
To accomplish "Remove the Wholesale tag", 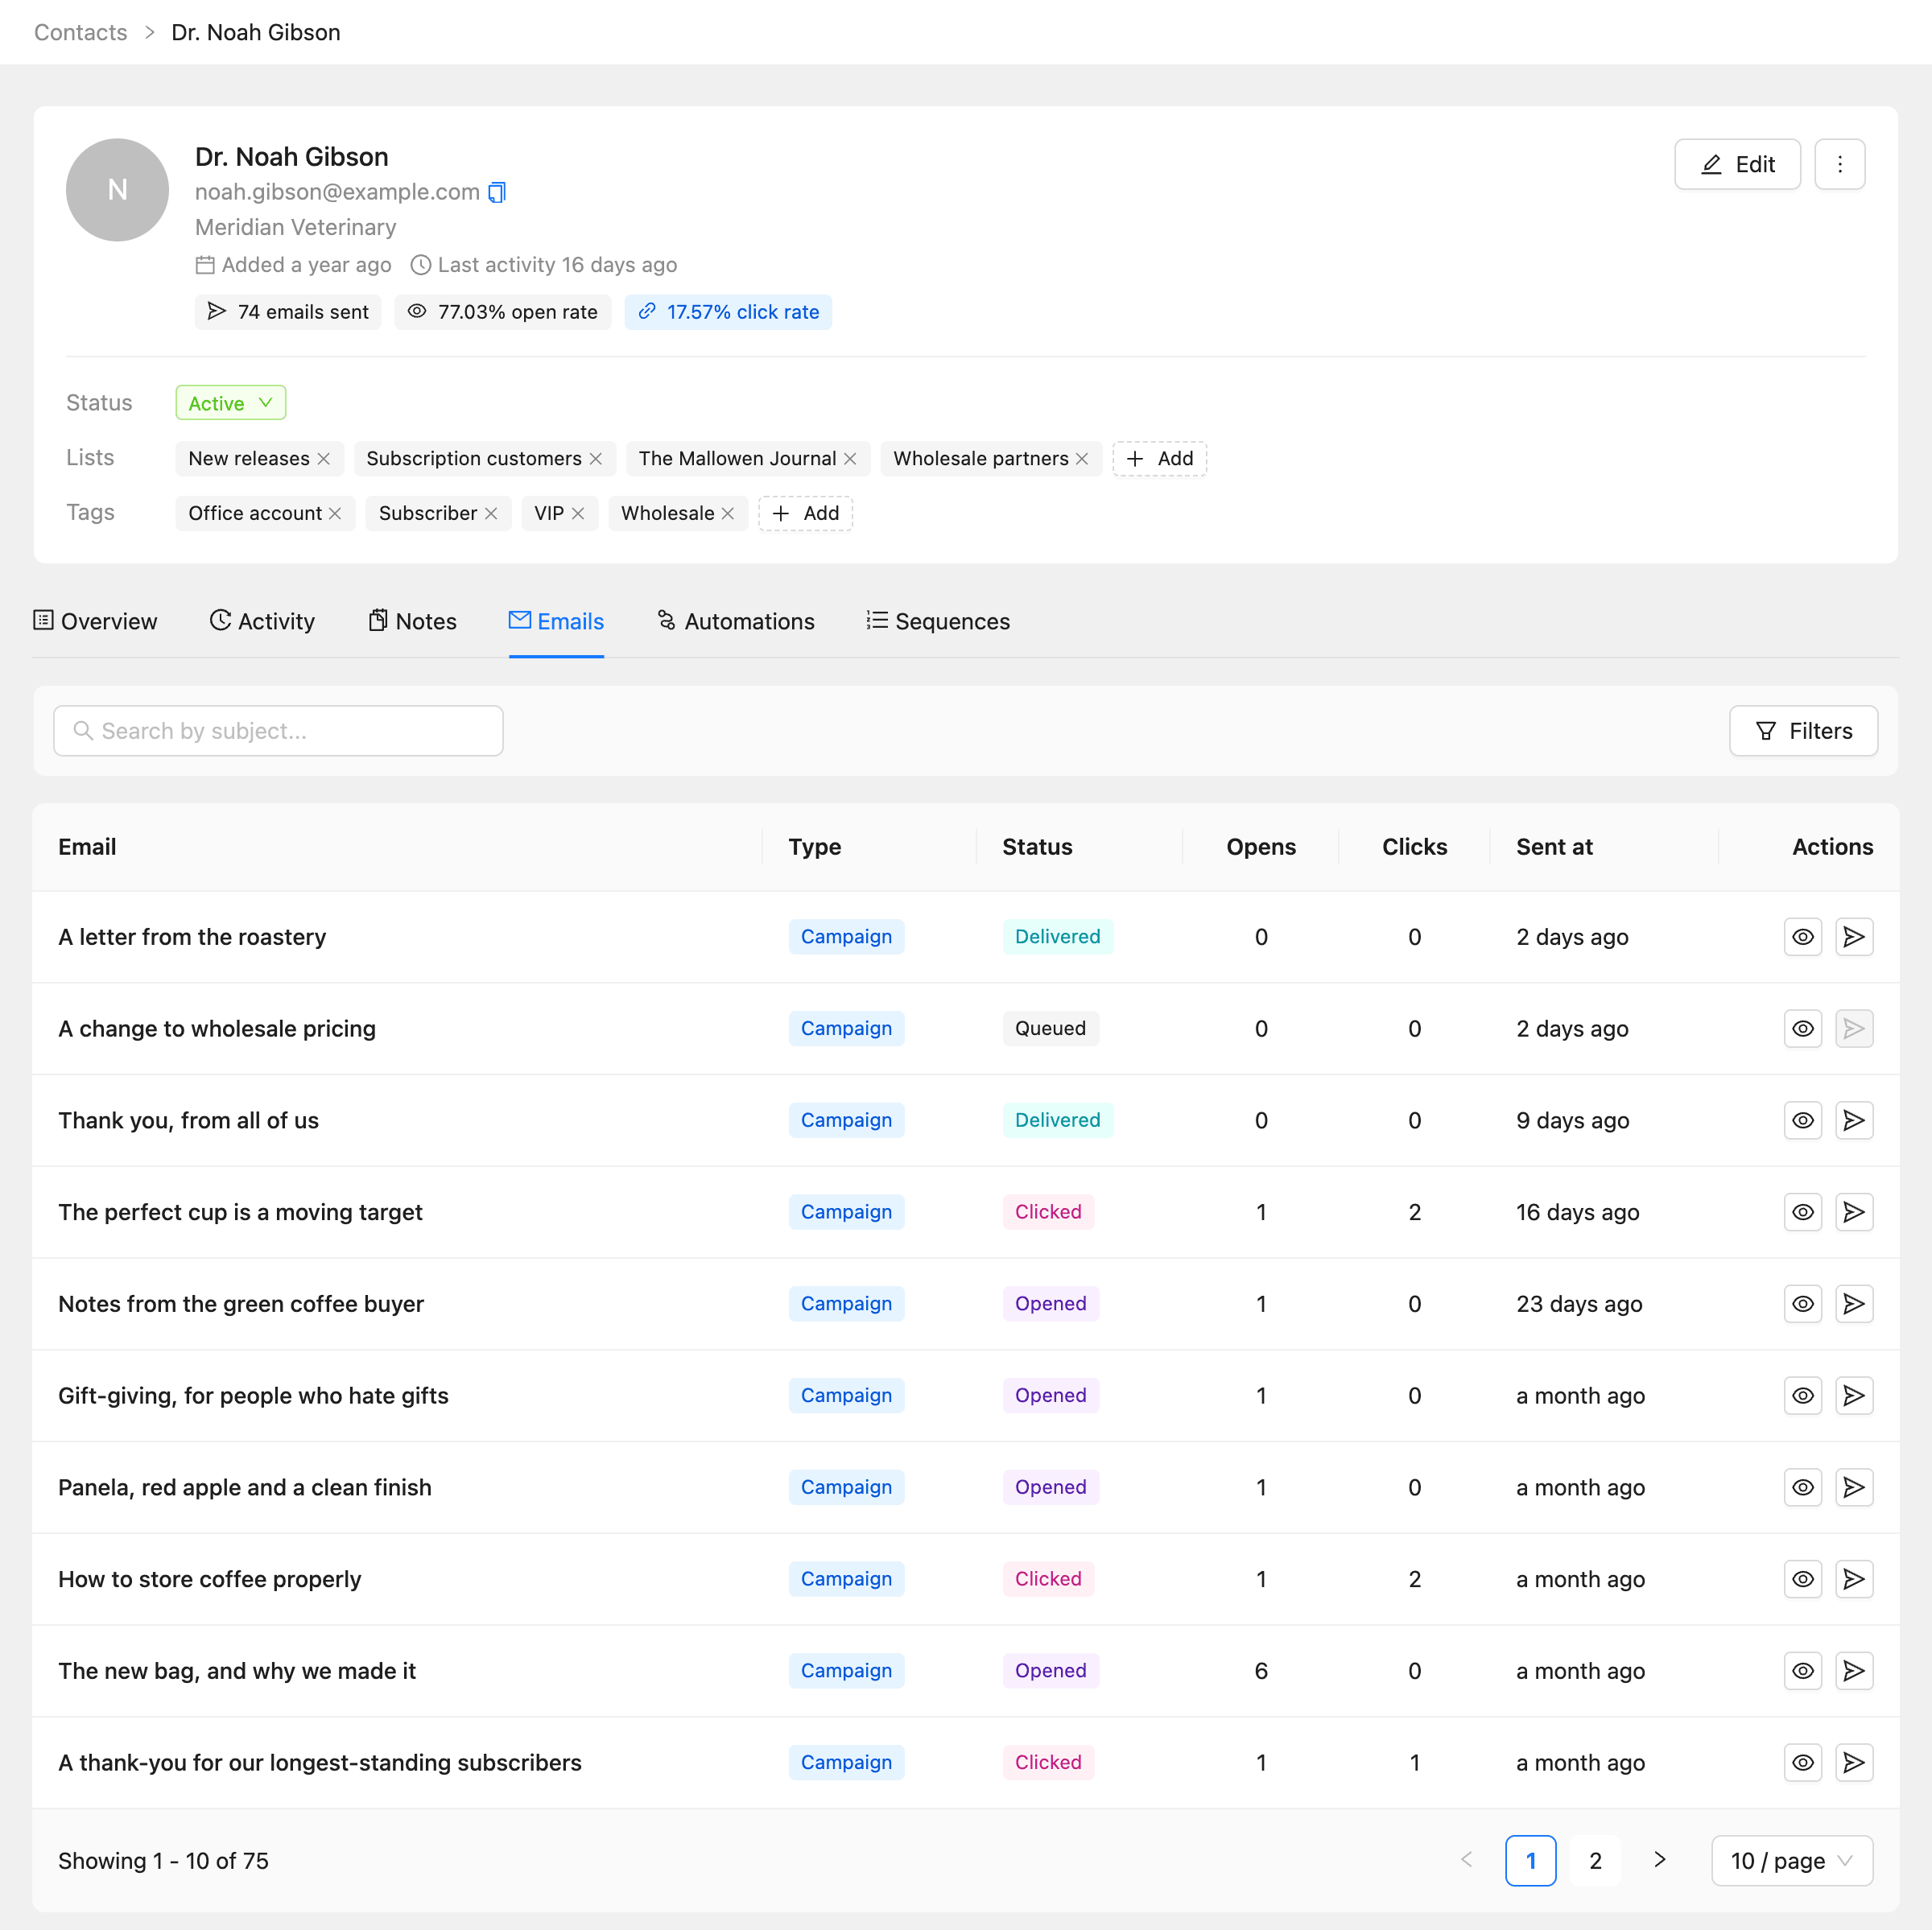I will click(x=728, y=514).
